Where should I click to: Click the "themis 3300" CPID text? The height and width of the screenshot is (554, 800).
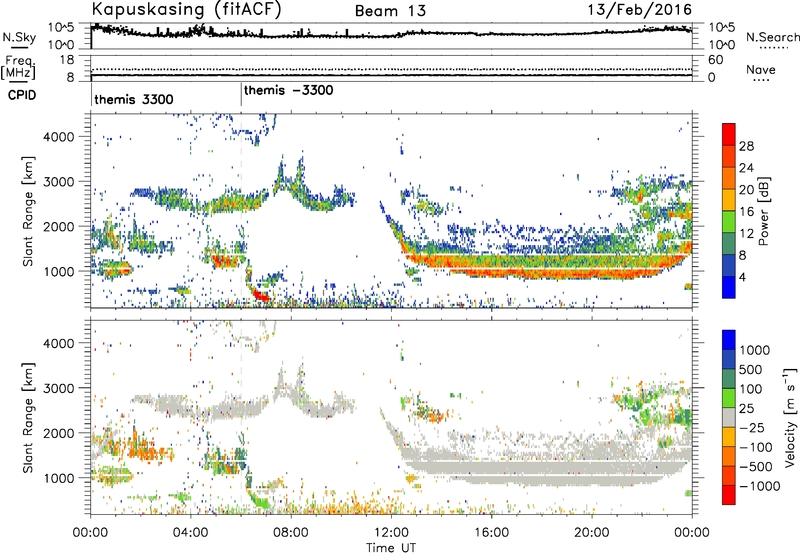point(134,99)
